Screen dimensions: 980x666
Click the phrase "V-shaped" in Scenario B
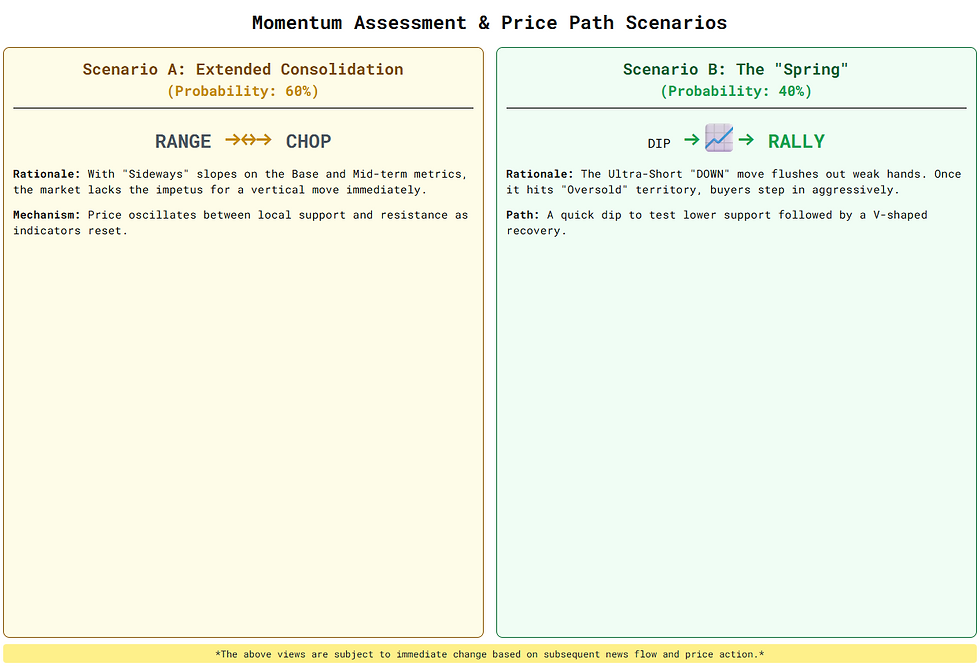tap(900, 214)
